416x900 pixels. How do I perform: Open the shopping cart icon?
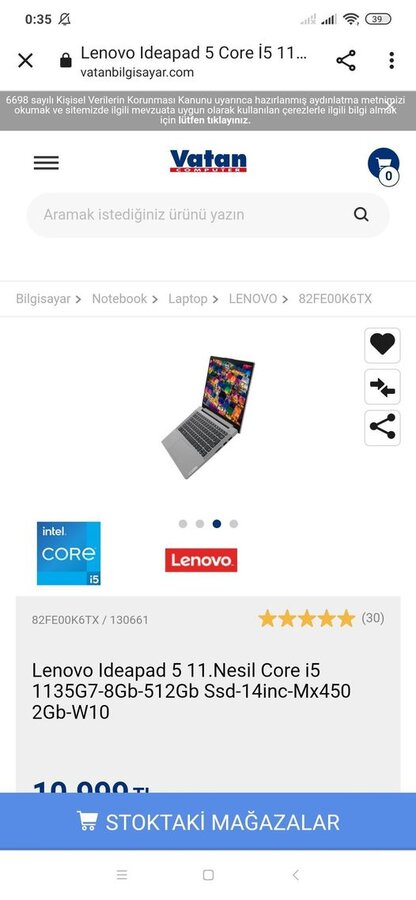point(383,165)
